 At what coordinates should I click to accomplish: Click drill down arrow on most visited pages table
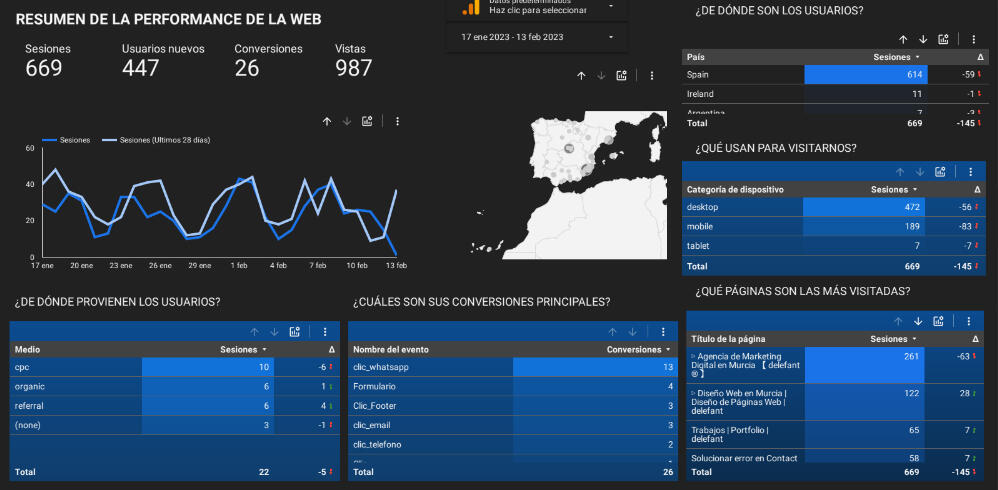(918, 321)
